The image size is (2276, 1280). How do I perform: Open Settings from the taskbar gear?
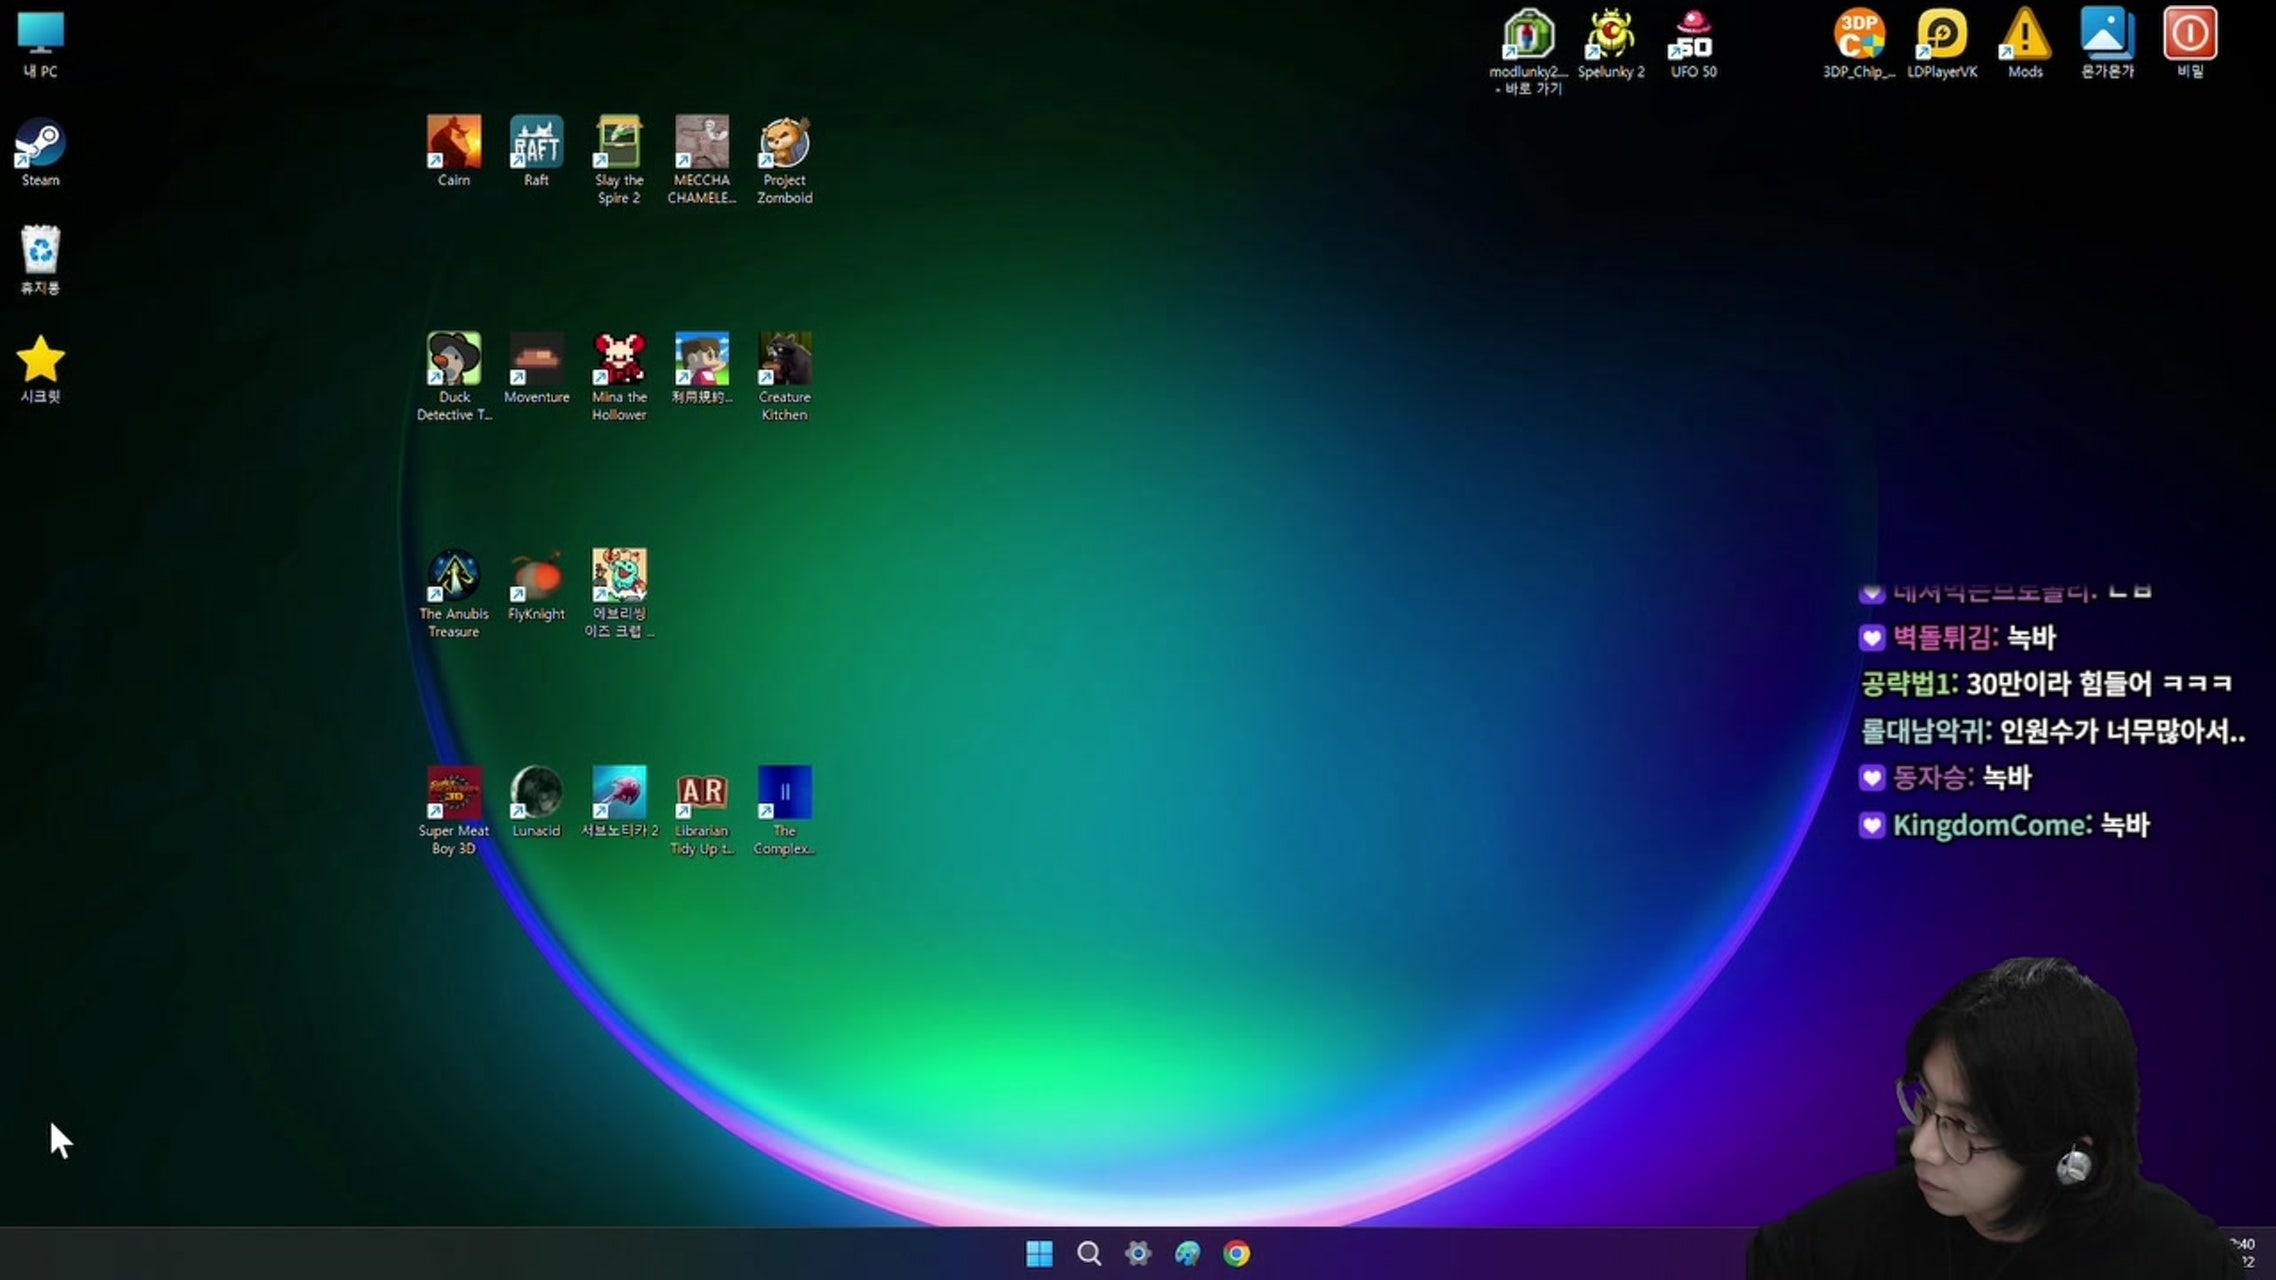point(1138,1253)
